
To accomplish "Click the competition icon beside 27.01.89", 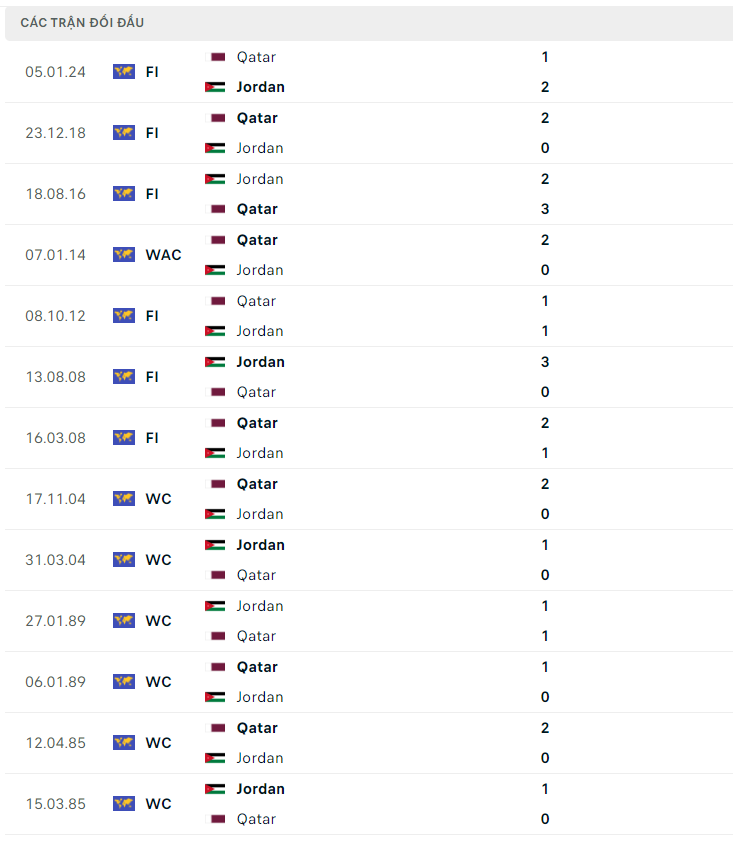I will 123,621.
